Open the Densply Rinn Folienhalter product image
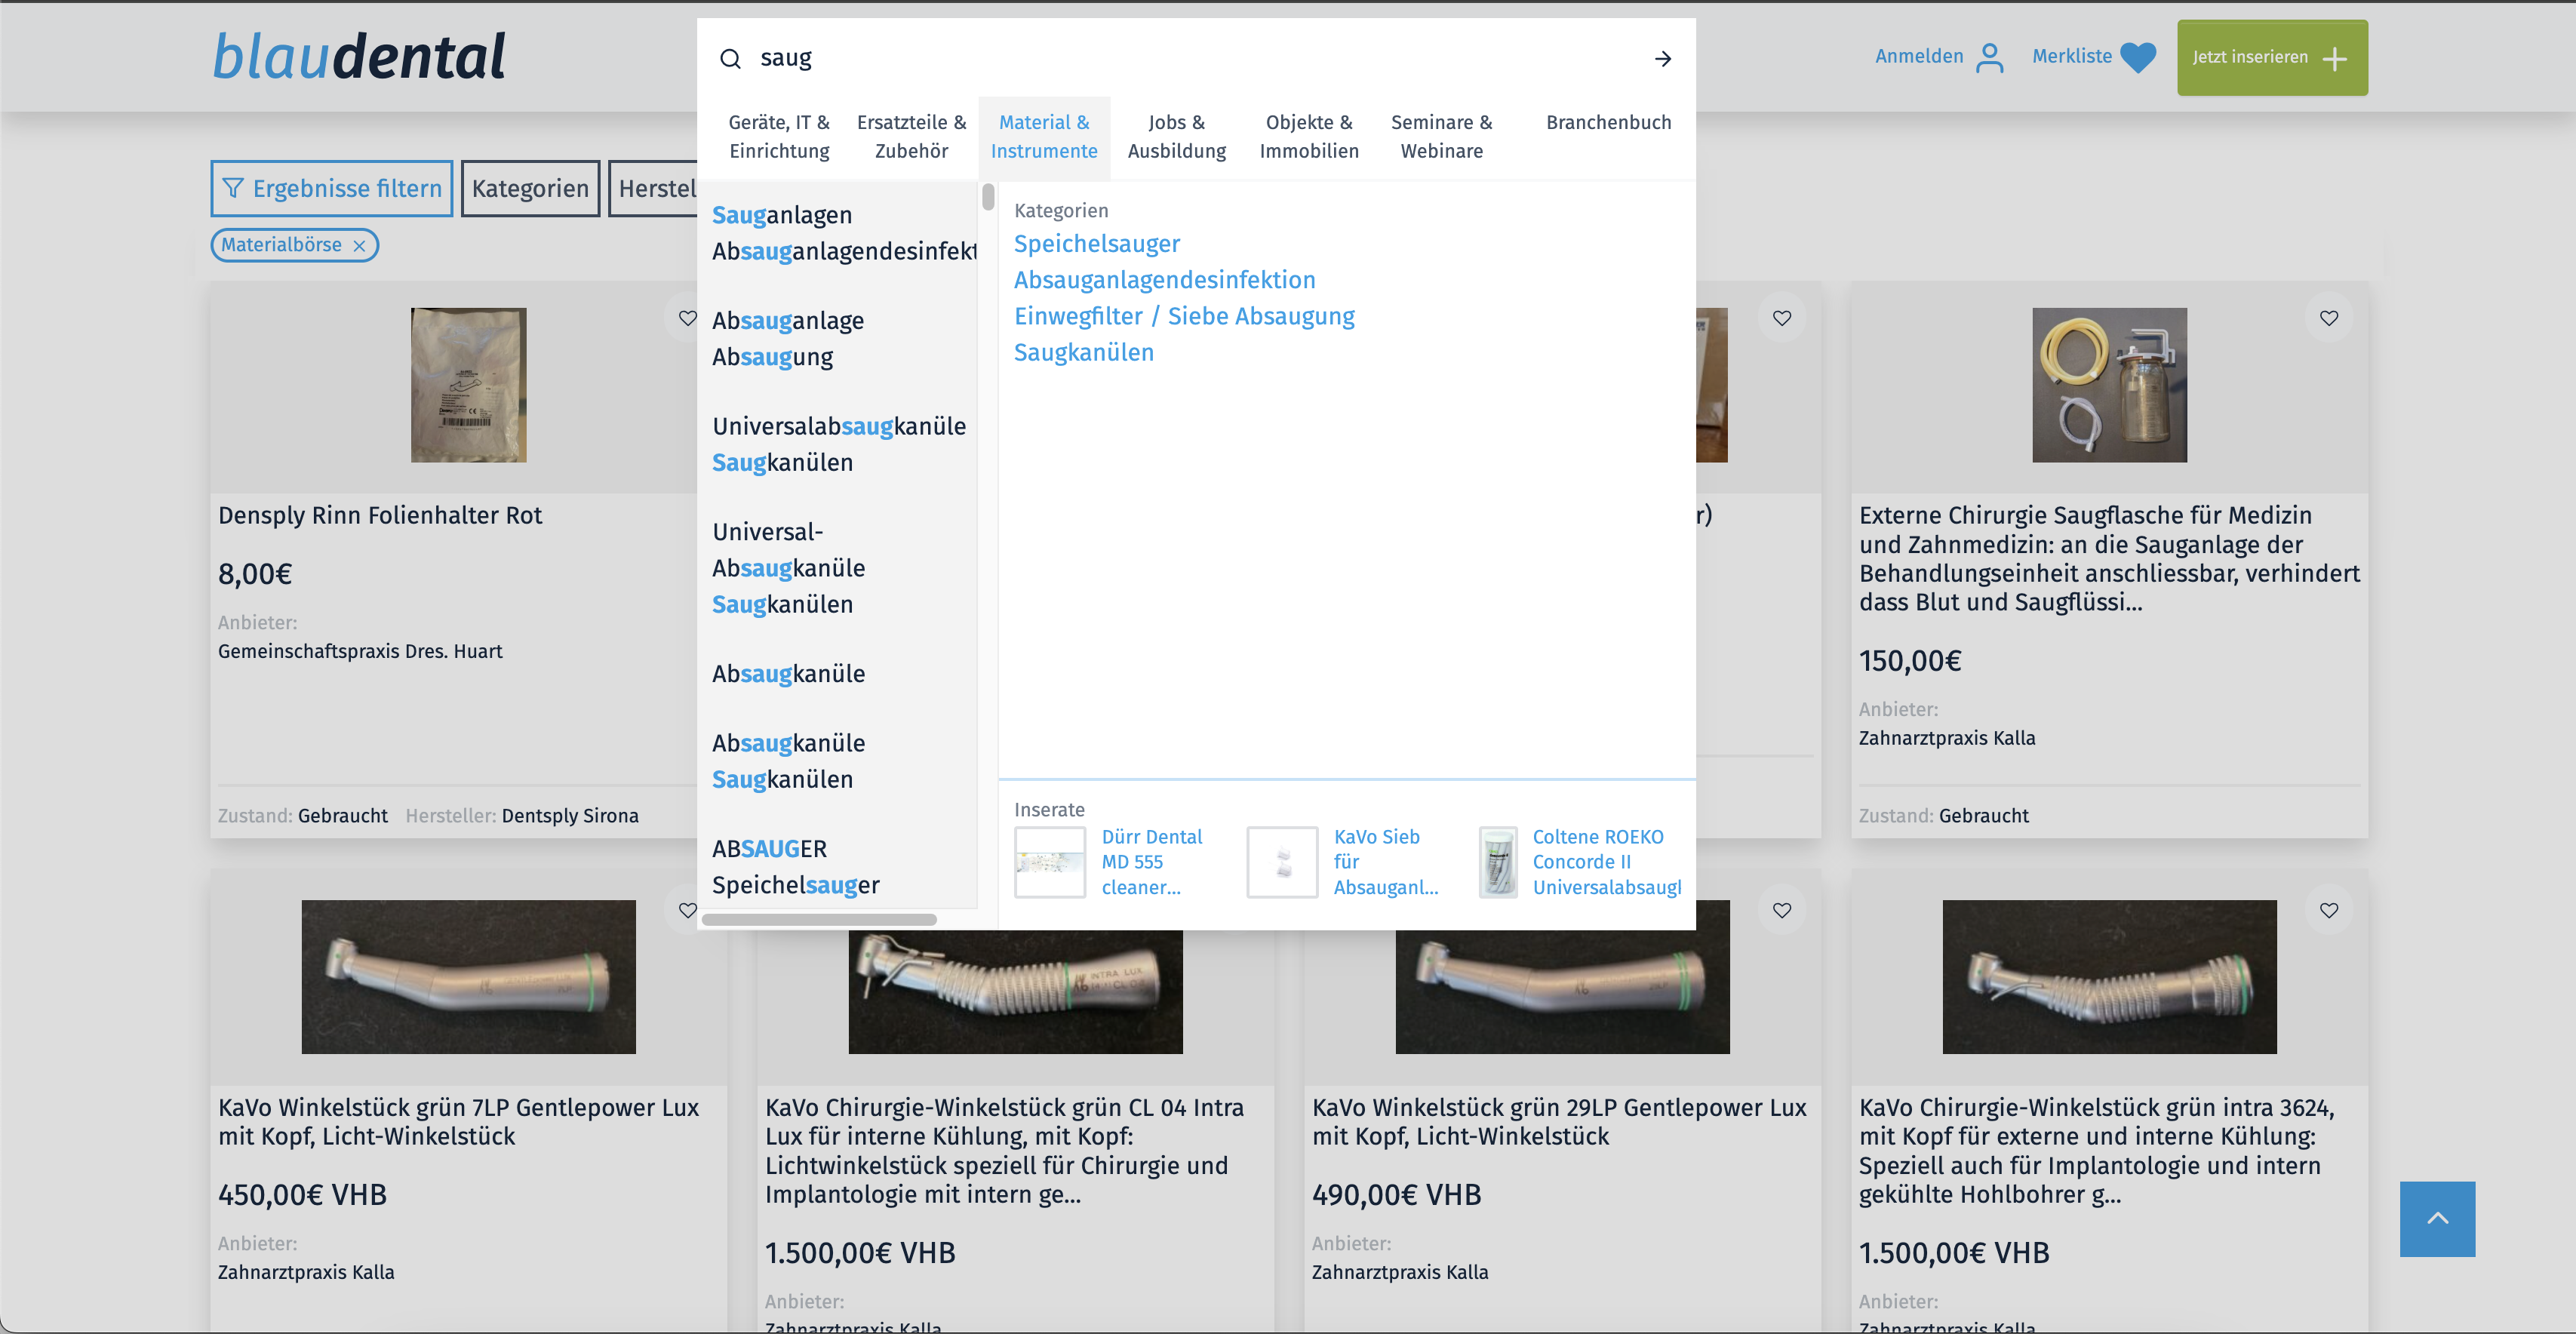The height and width of the screenshot is (1334, 2576). point(468,385)
